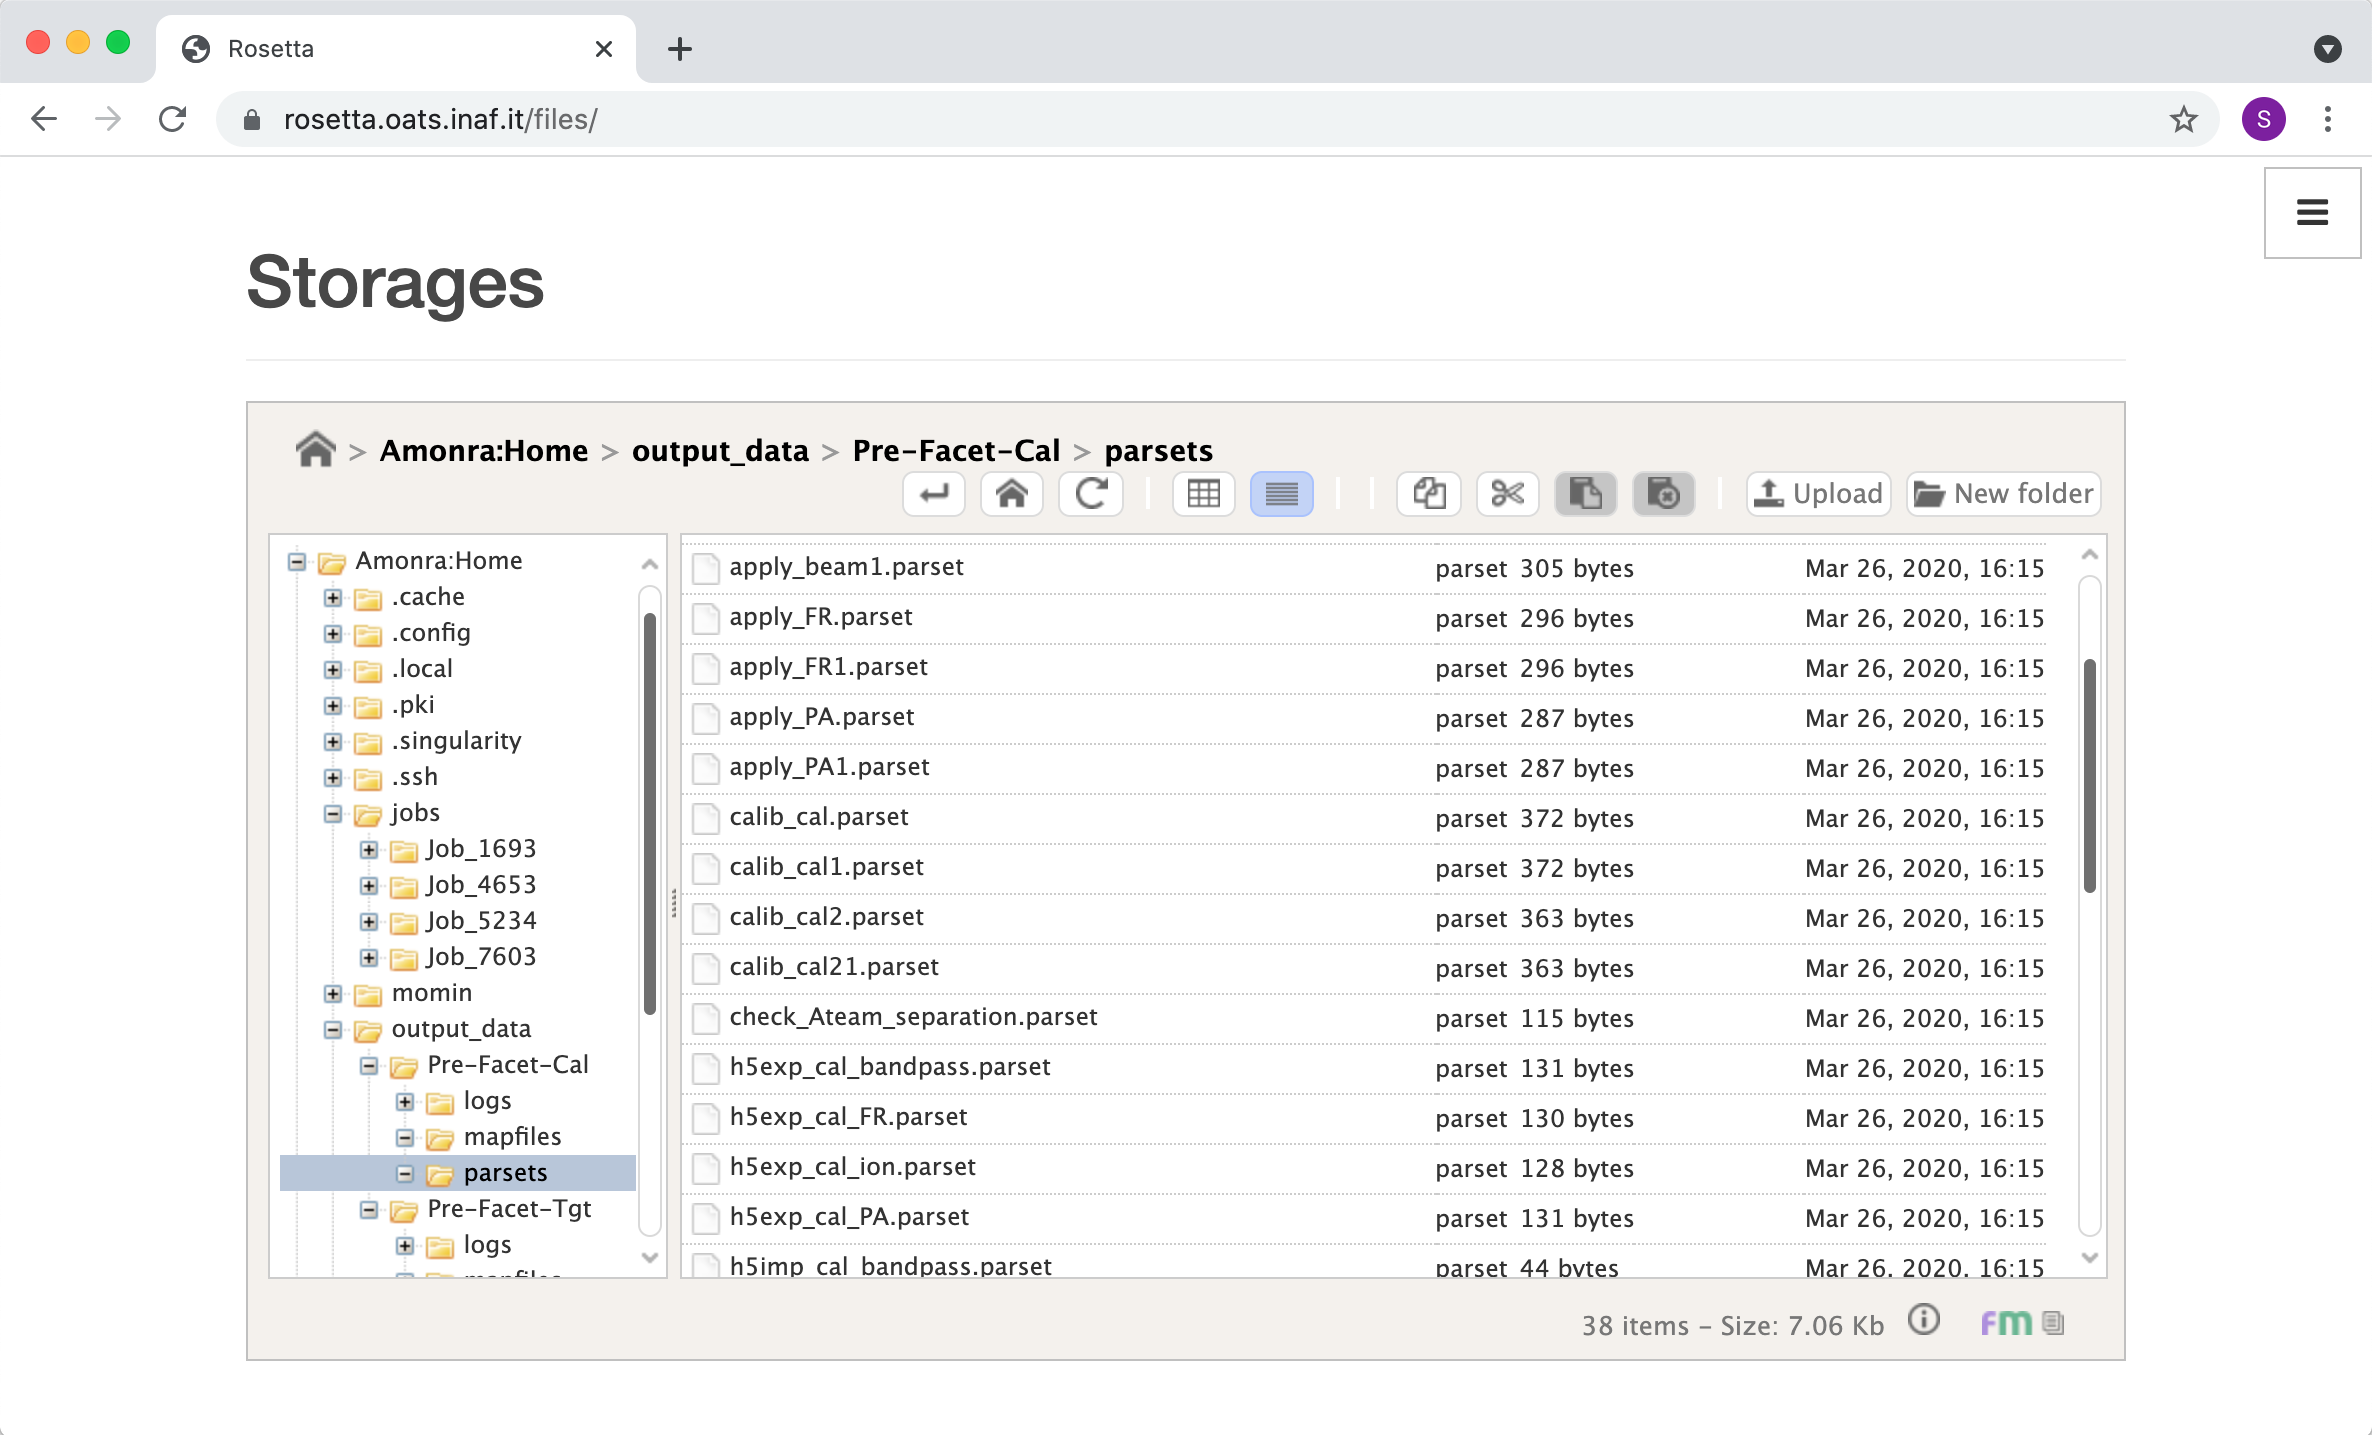Go back in browser history
This screenshot has height=1435, width=2372.
[x=44, y=119]
